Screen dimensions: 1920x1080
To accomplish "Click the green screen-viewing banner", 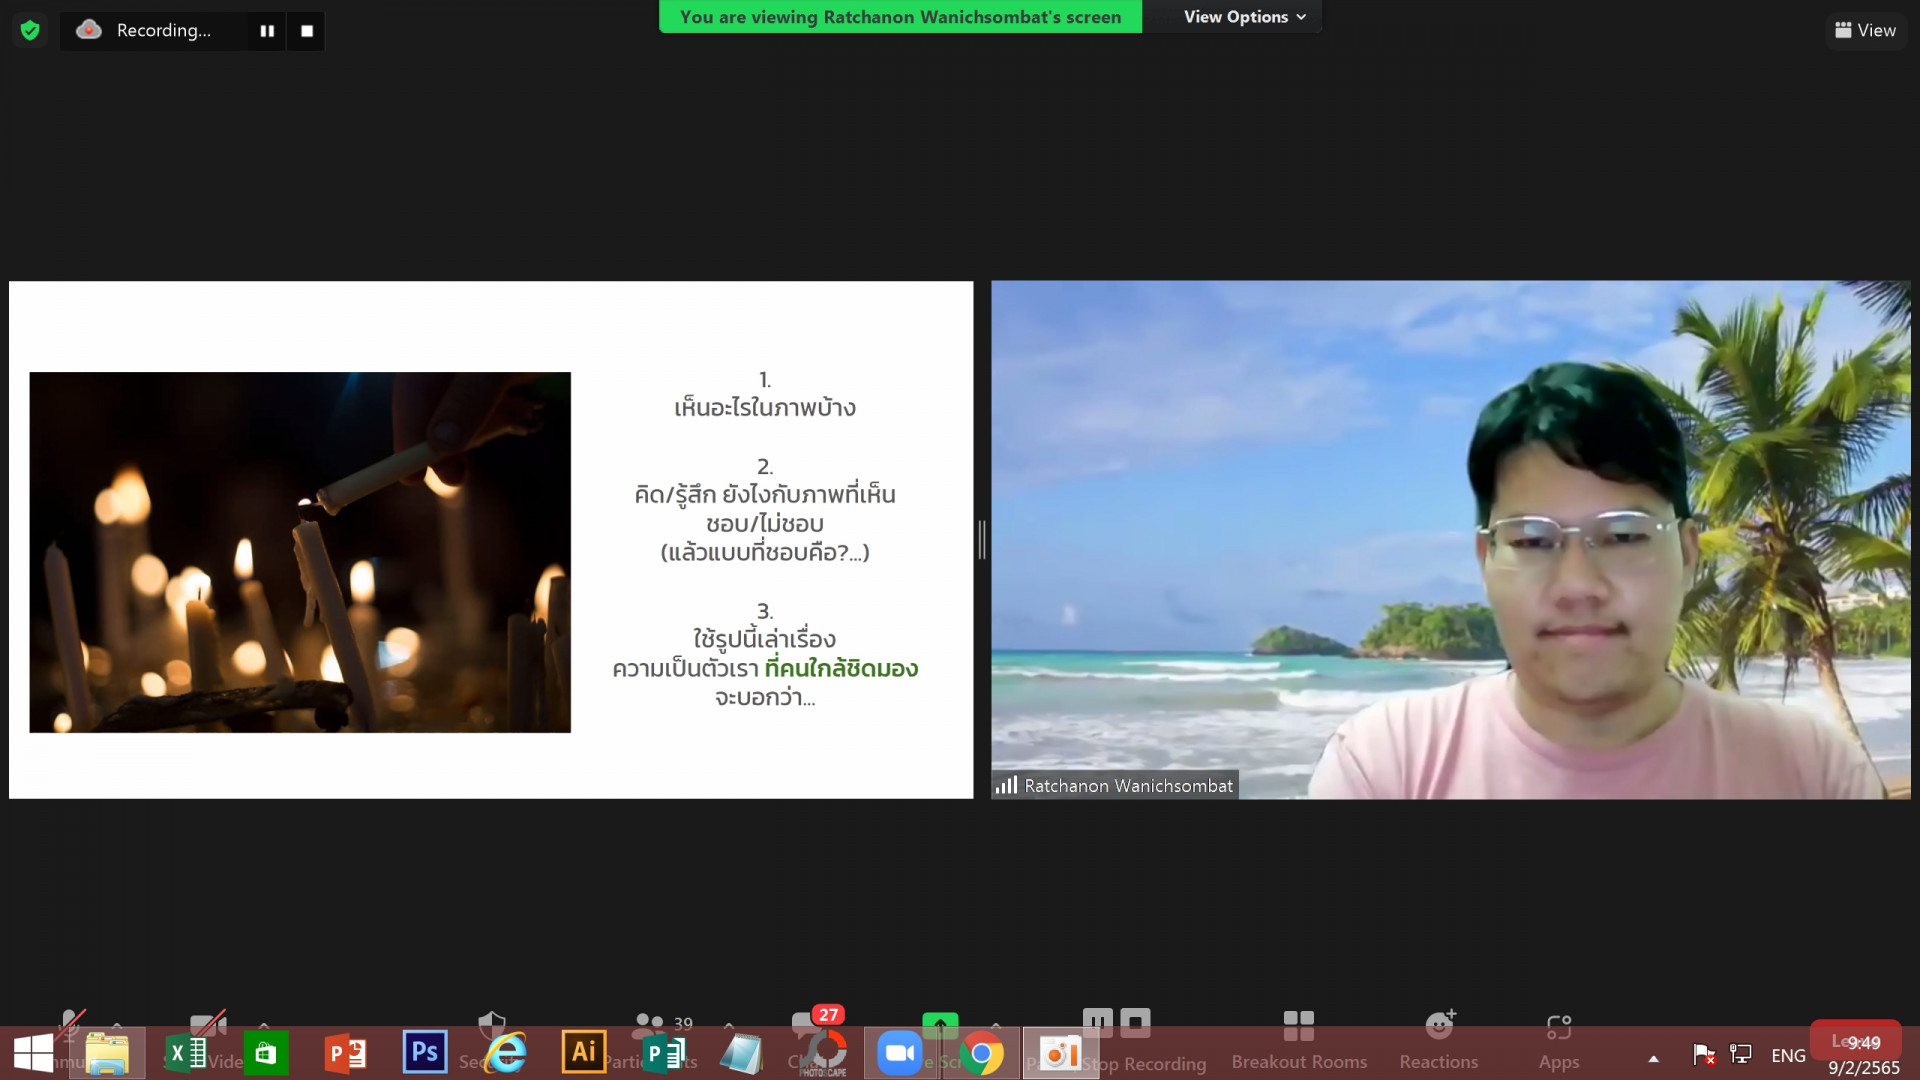I will (900, 17).
